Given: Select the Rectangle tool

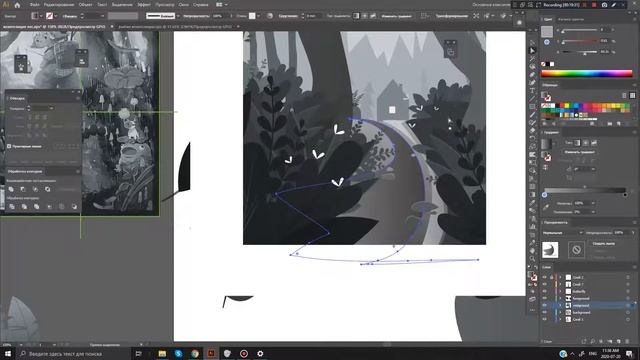Looking at the screenshot, I should click(x=532, y=107).
